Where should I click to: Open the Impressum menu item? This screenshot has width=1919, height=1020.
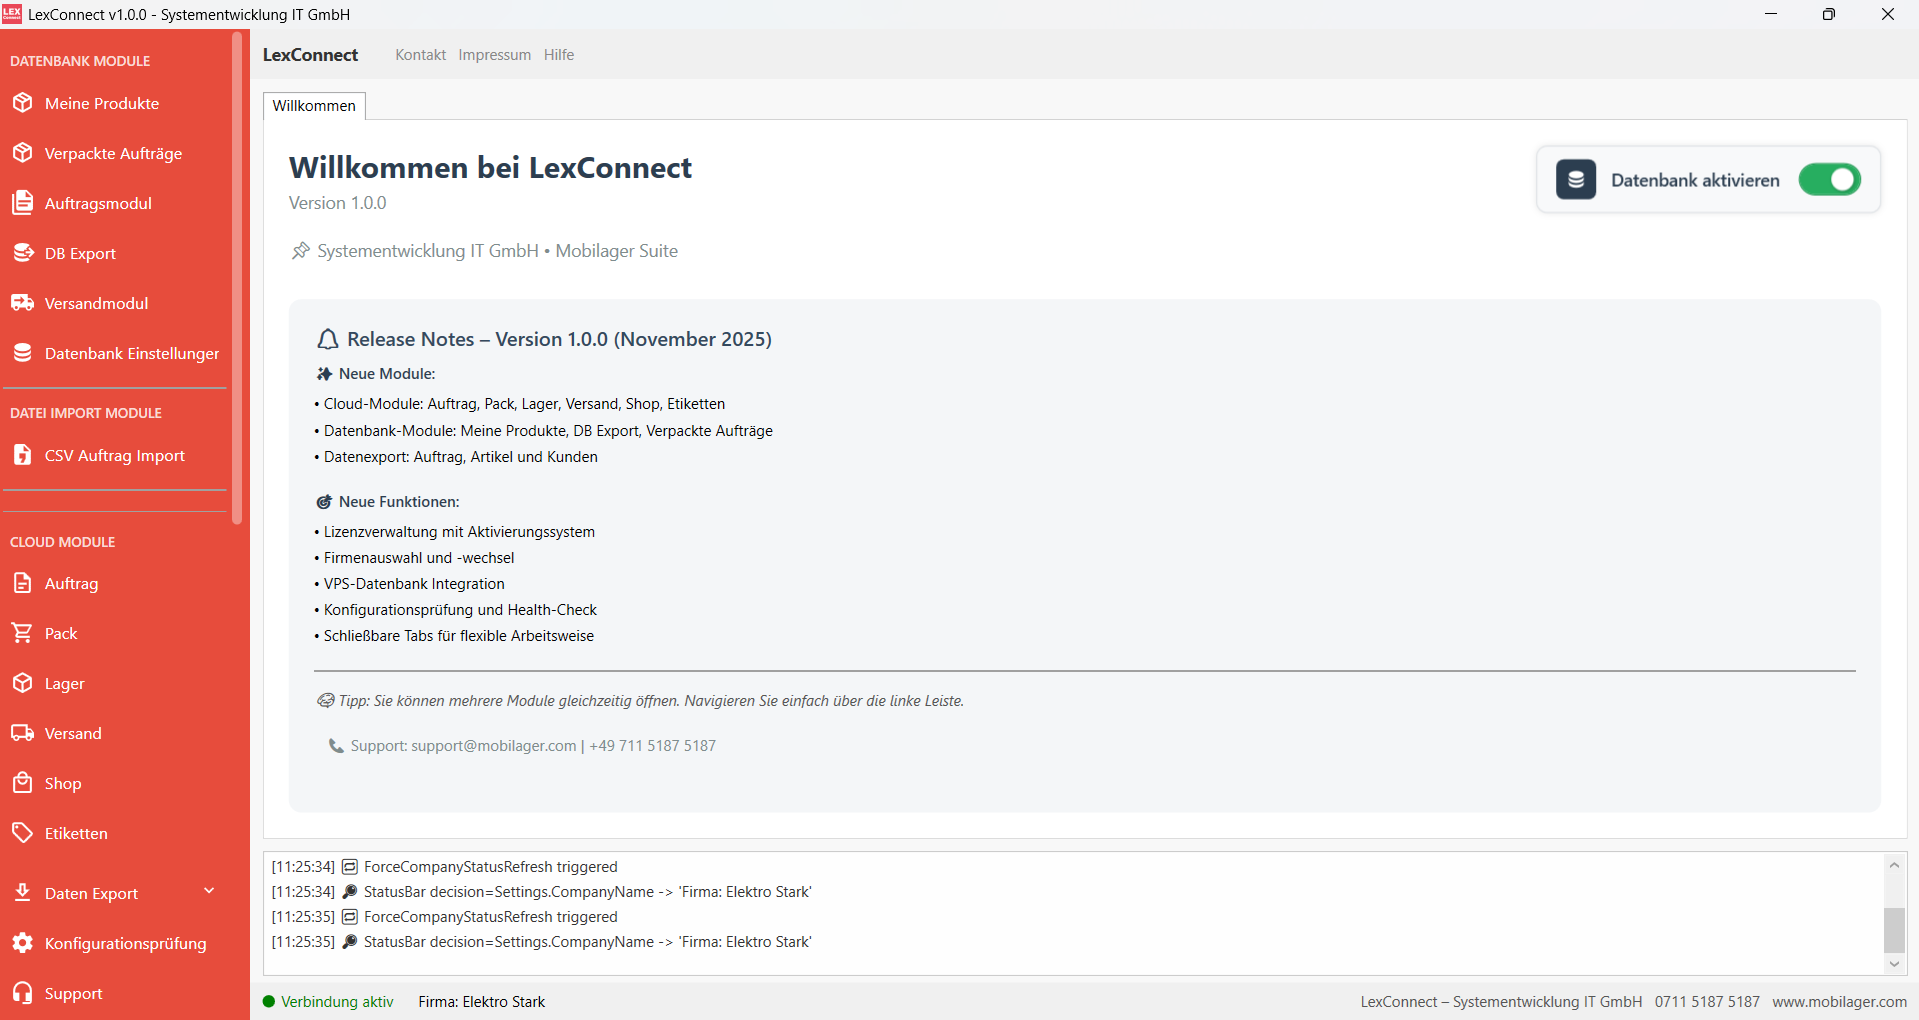(494, 55)
